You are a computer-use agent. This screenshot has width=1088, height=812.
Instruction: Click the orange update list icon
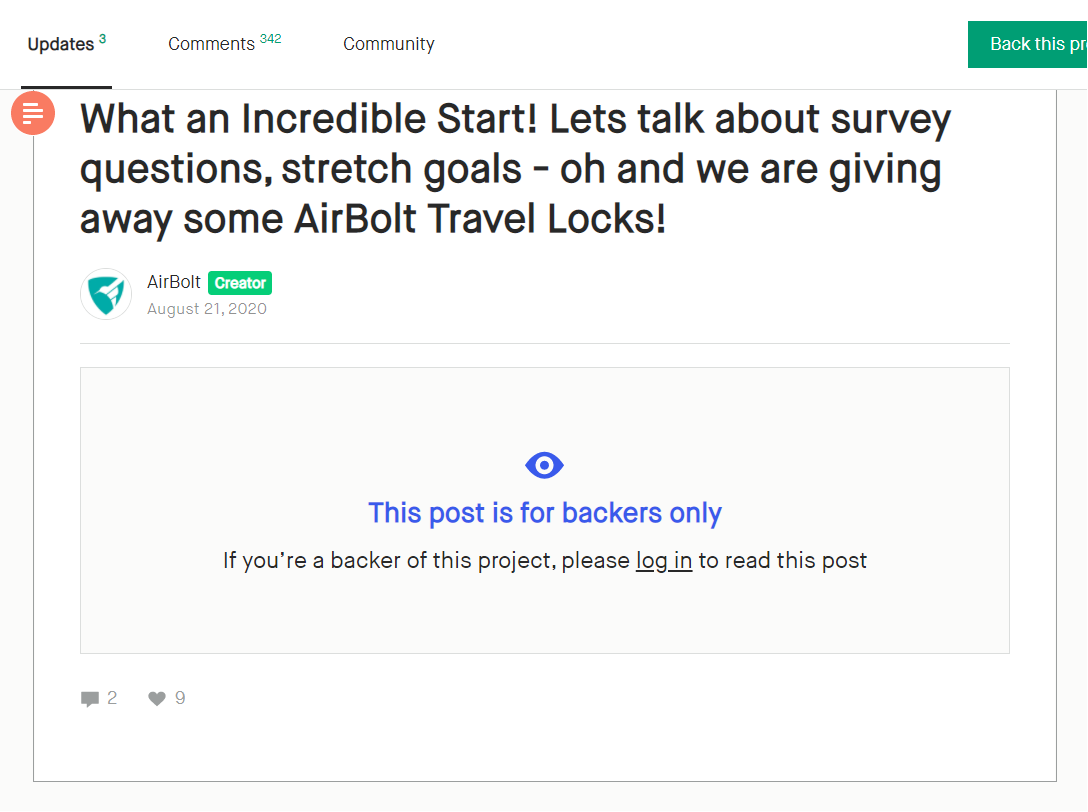tap(33, 112)
